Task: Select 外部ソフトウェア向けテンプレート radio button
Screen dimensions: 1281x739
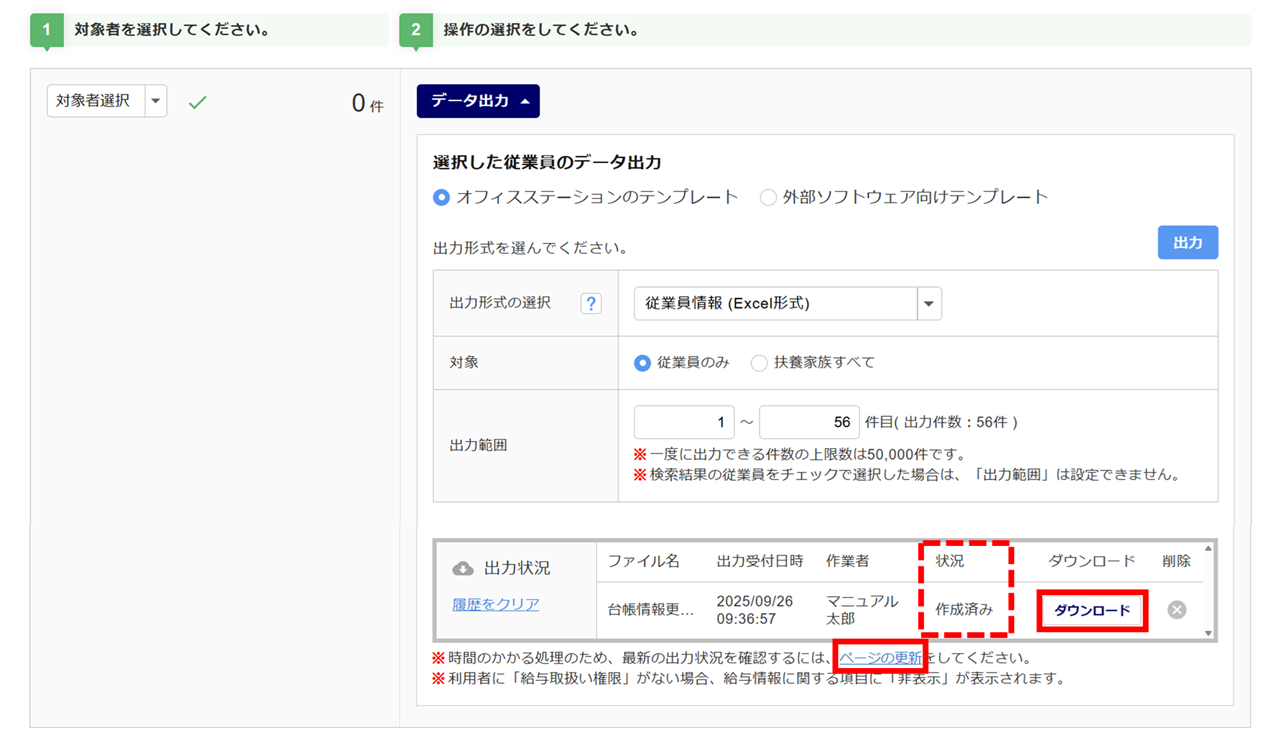Action: [768, 198]
